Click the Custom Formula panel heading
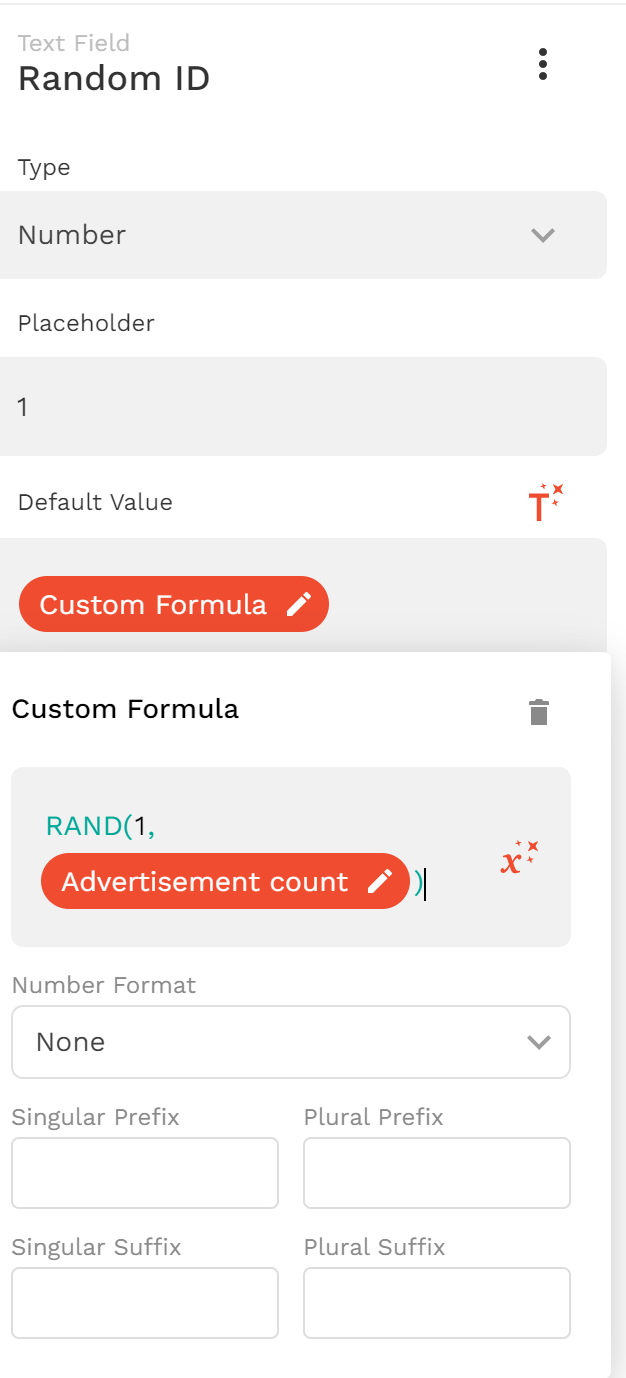 click(x=125, y=709)
